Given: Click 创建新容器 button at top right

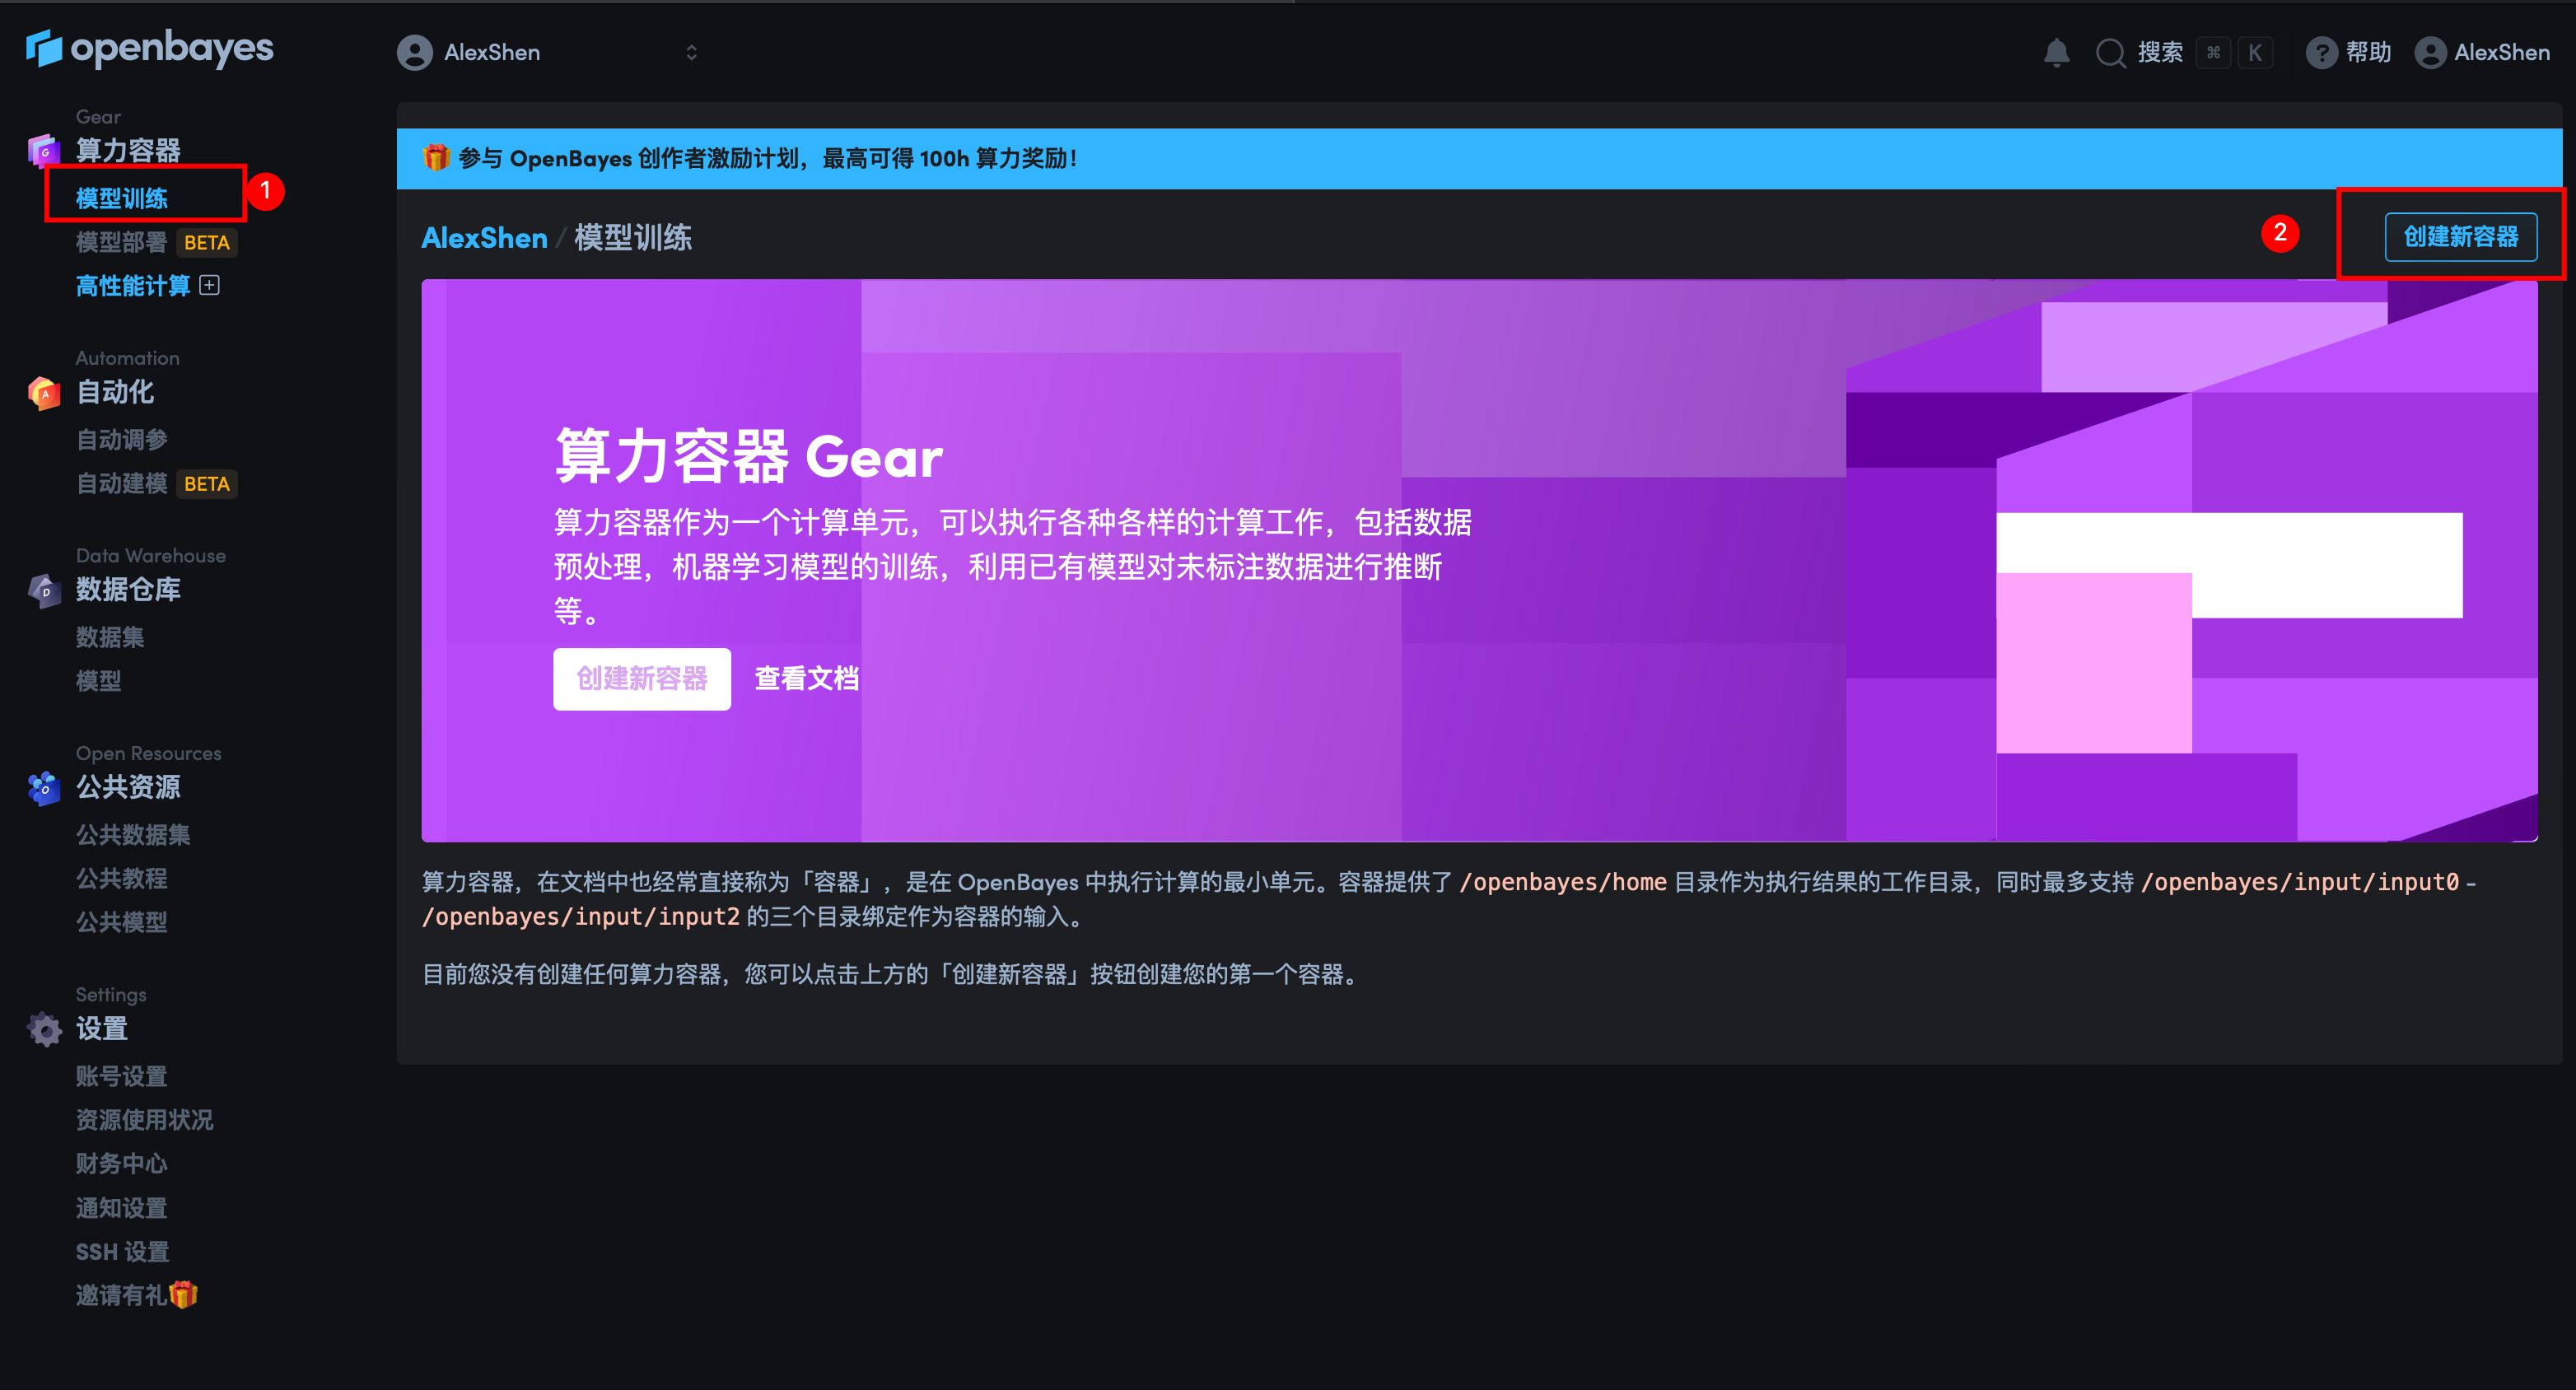Looking at the screenshot, I should [2460, 237].
